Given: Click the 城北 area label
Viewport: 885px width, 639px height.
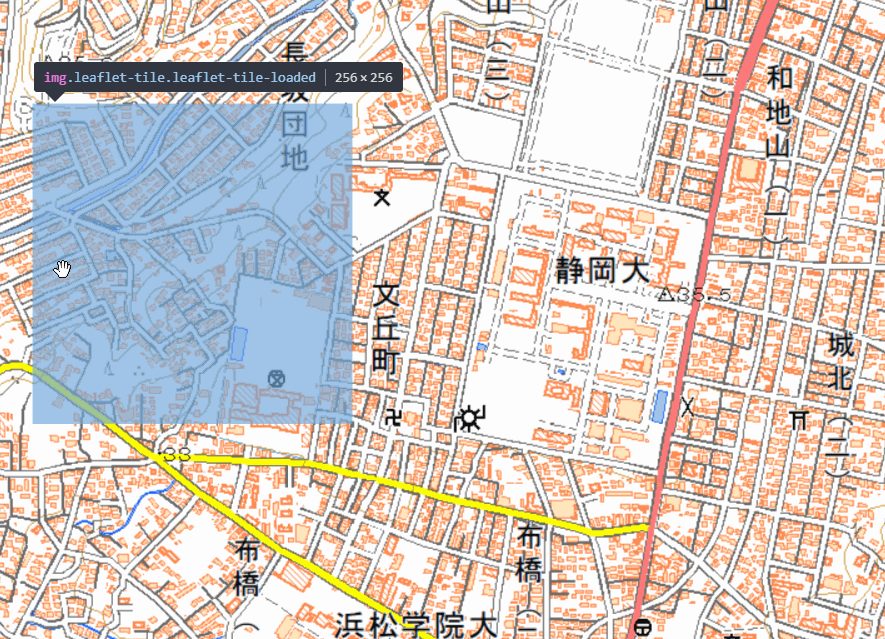Looking at the screenshot, I should (x=840, y=365).
